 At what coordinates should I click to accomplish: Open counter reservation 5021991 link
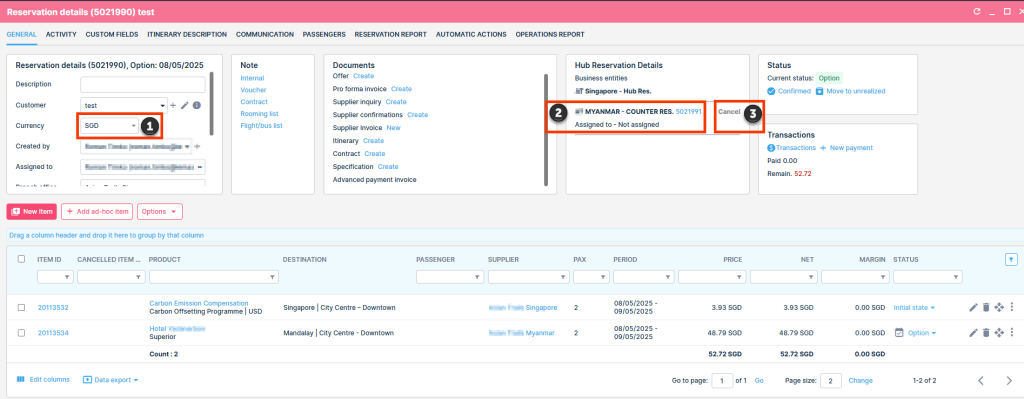pos(688,112)
